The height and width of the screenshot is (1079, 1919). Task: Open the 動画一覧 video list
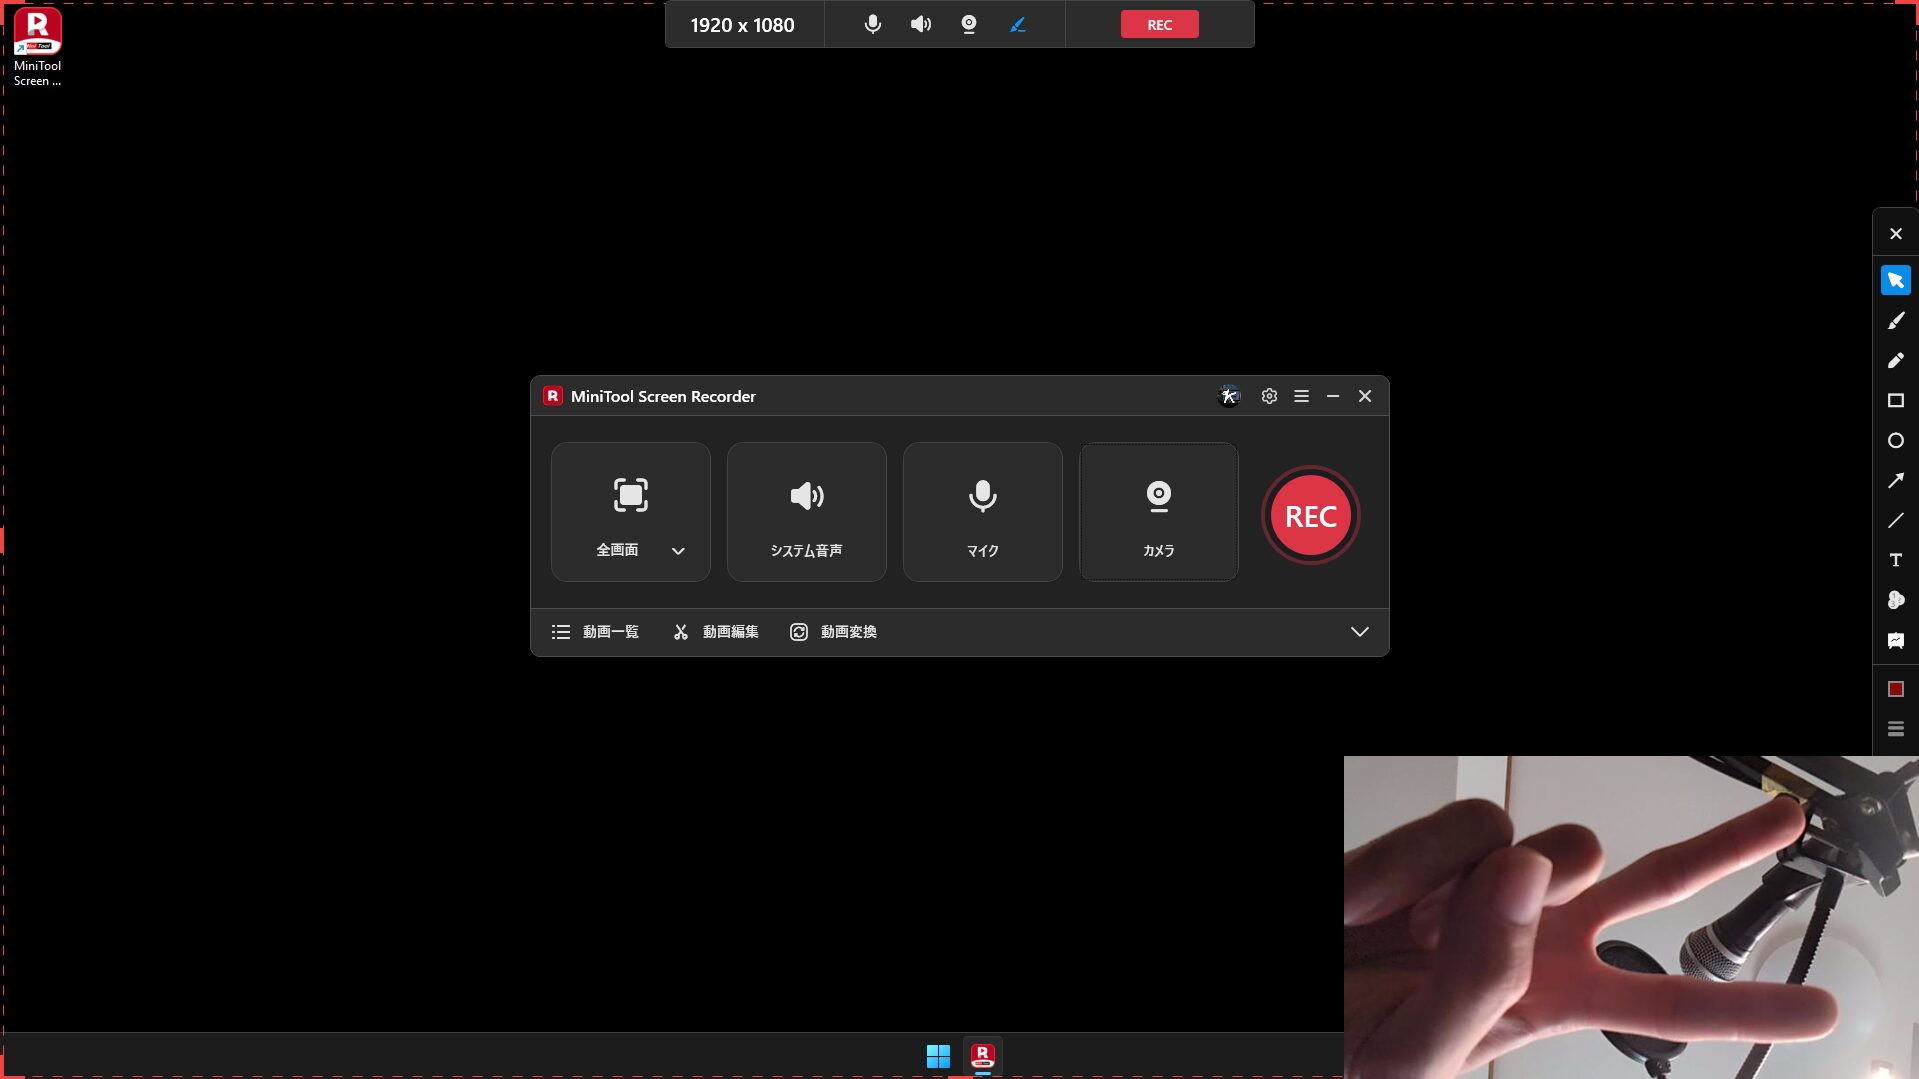595,632
